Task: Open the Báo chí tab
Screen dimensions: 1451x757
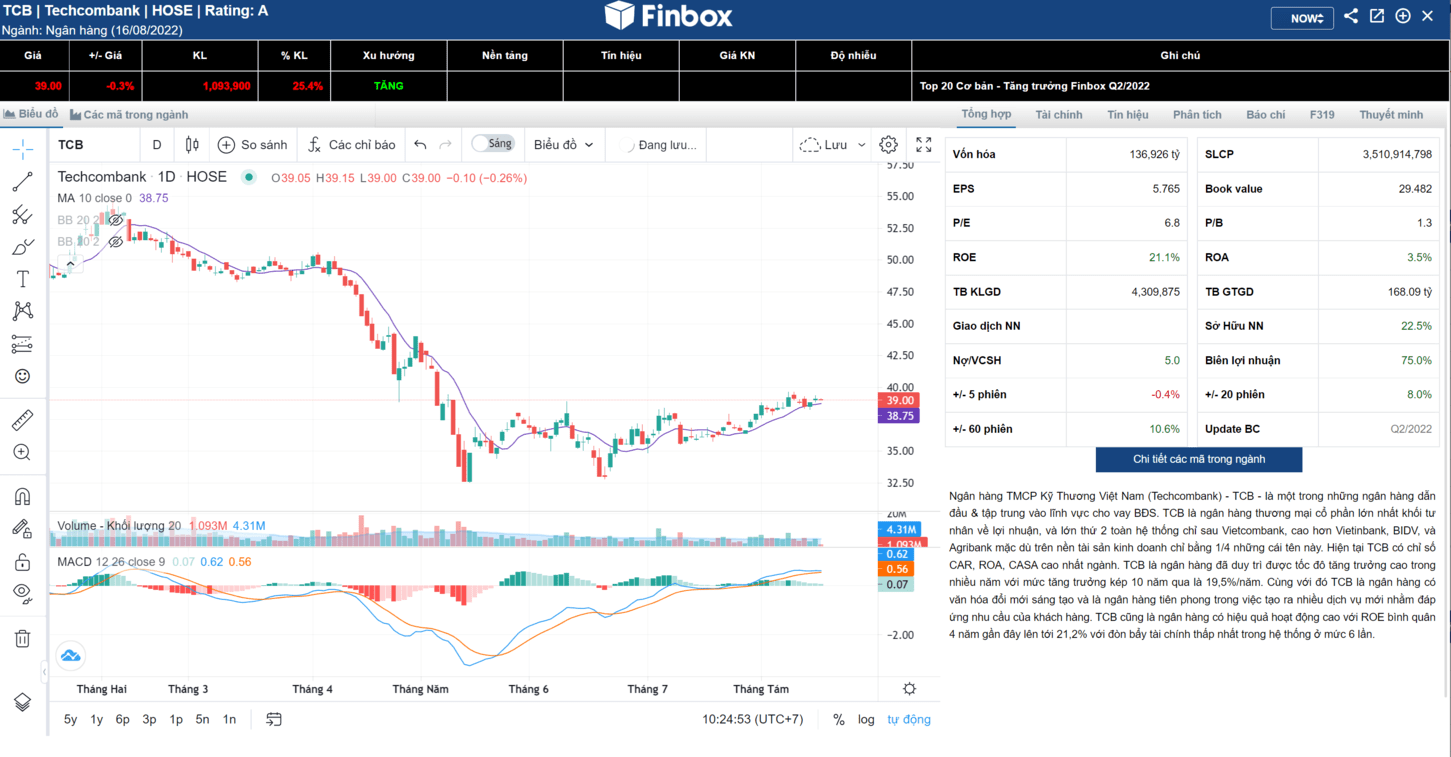Action: click(1266, 115)
